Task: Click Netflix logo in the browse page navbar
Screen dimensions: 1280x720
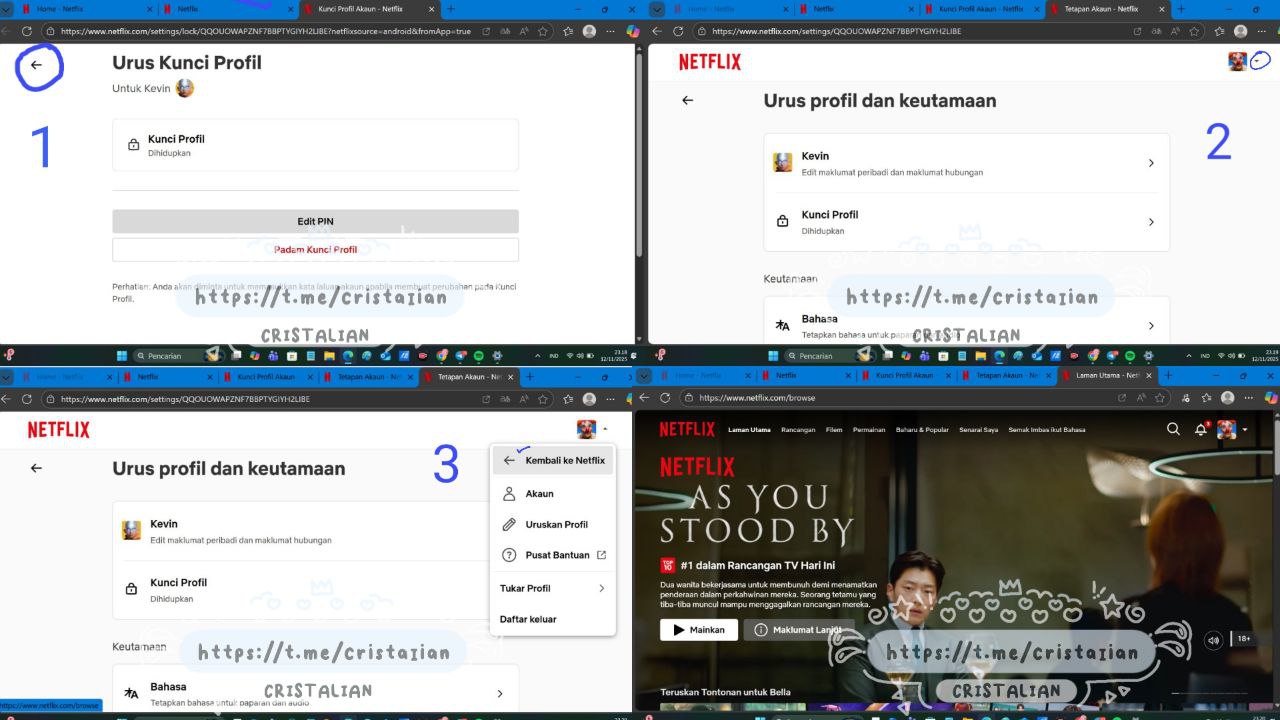Action: tap(687, 429)
